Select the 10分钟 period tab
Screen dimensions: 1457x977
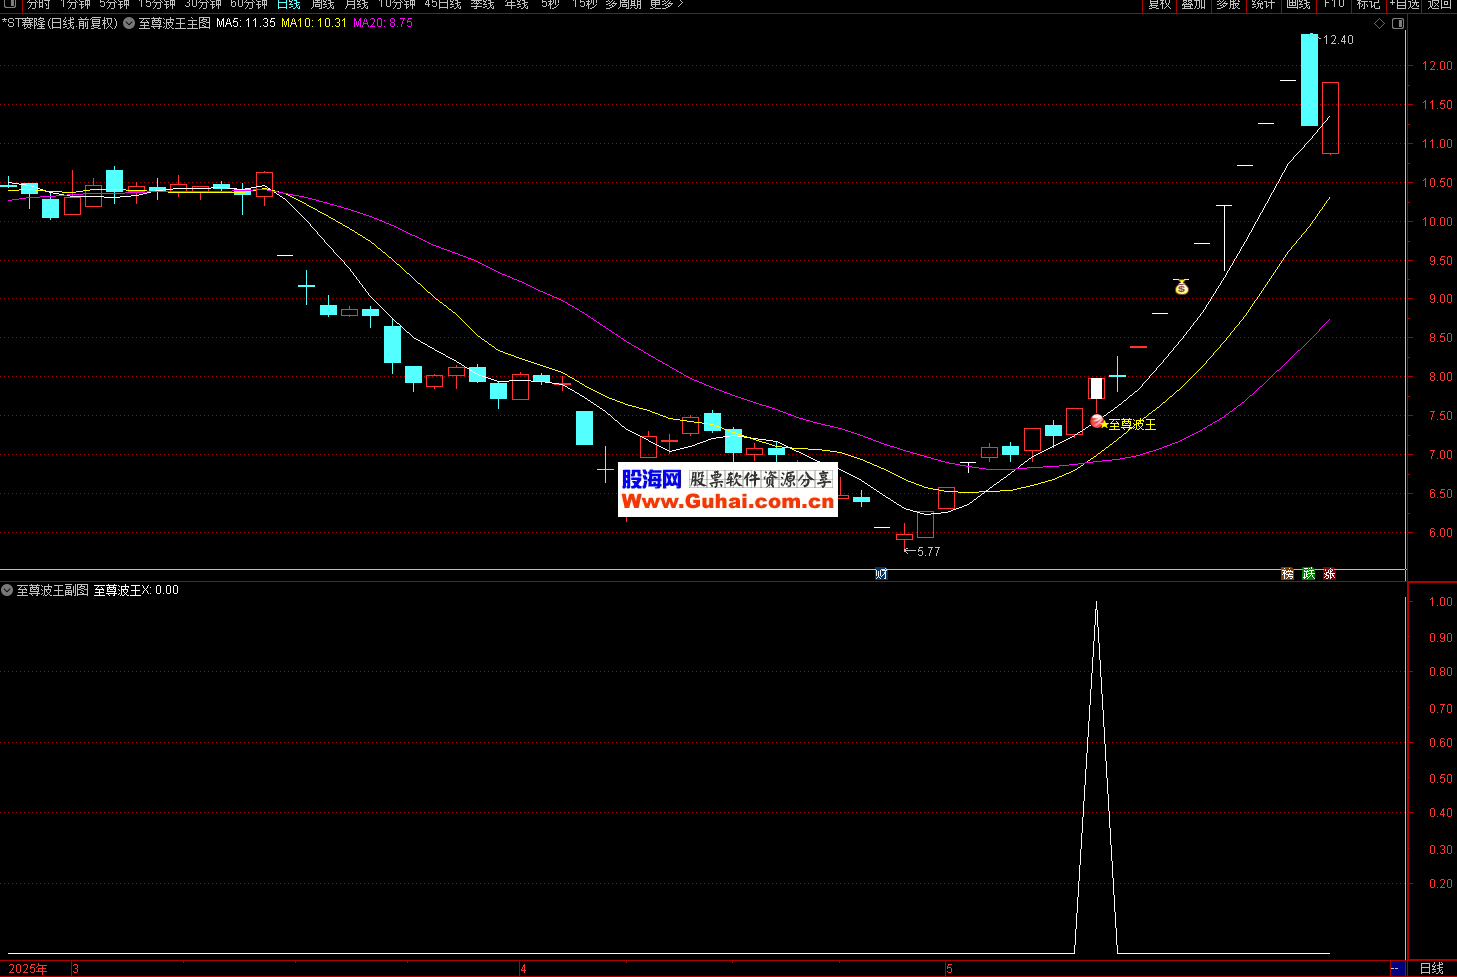pyautogui.click(x=397, y=5)
